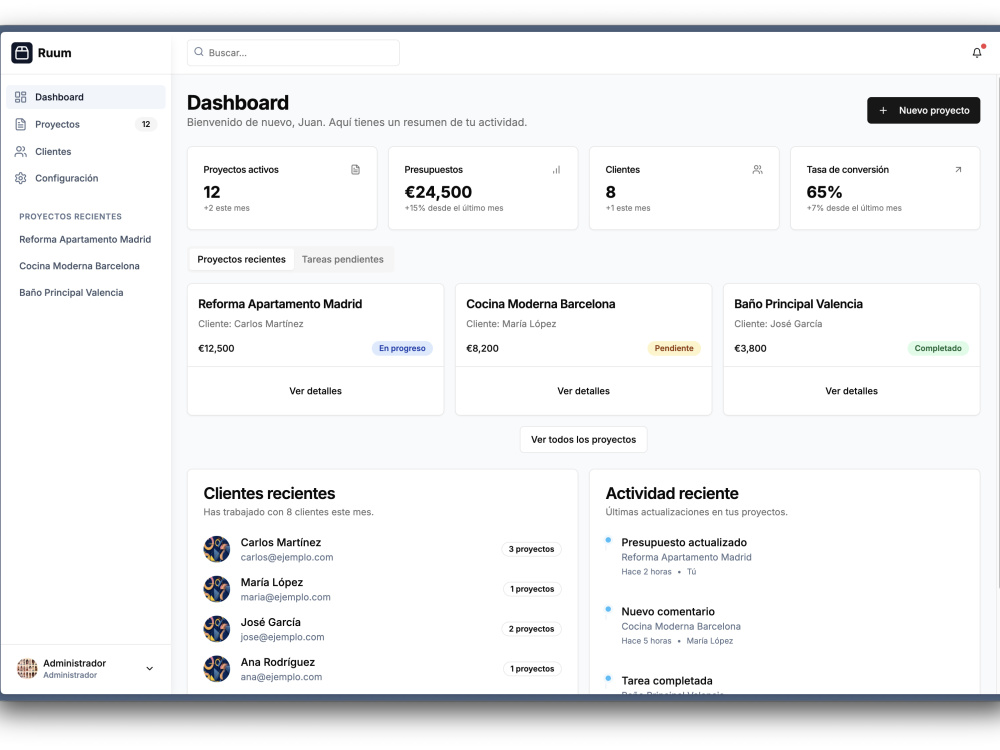Viewport: 1000px width, 750px height.
Task: Click the Completado status badge
Action: point(938,348)
